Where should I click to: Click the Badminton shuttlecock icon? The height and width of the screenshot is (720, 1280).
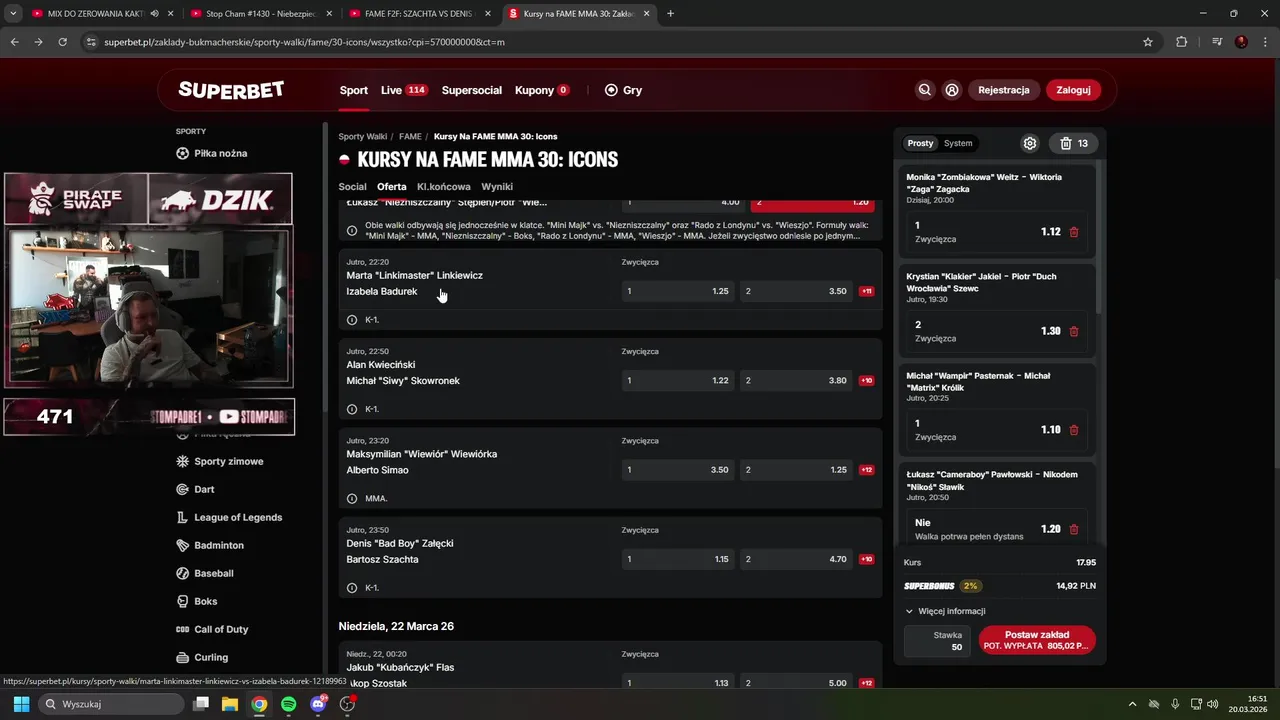pos(183,545)
